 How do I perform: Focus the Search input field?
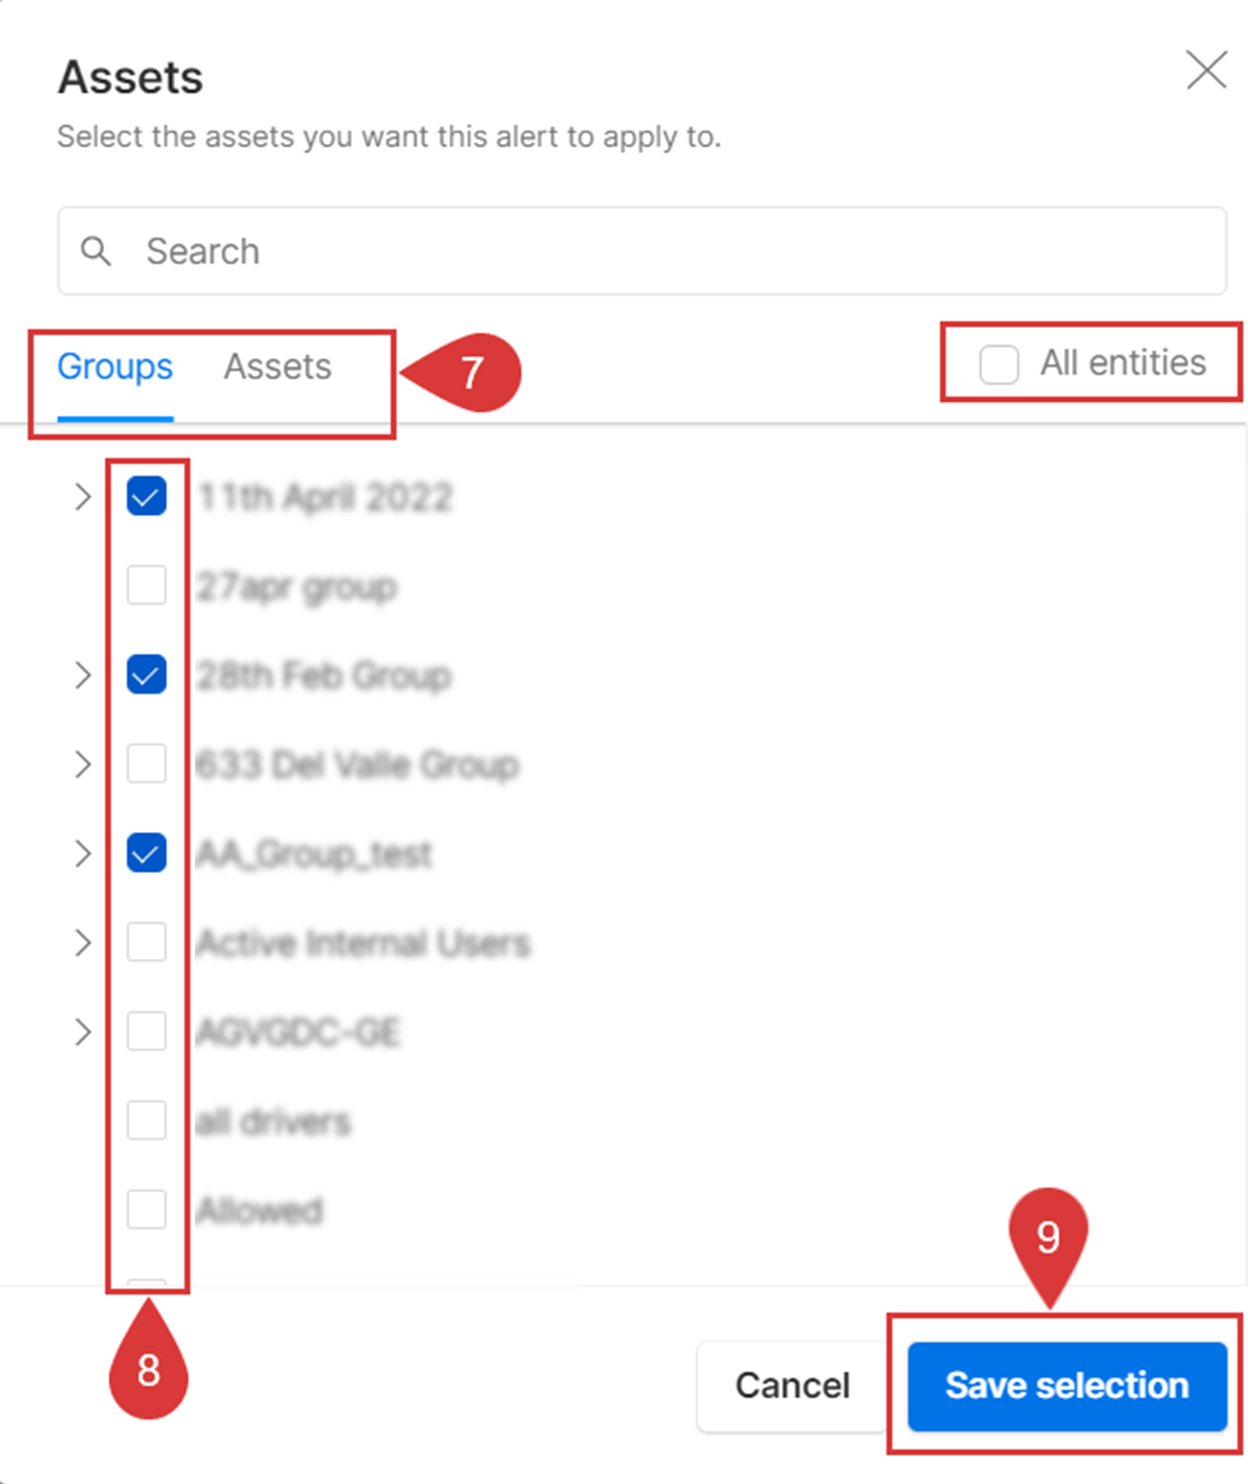(642, 251)
